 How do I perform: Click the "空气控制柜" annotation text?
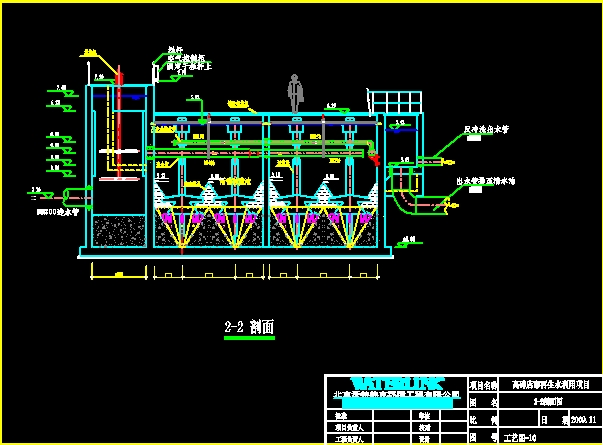[186, 58]
